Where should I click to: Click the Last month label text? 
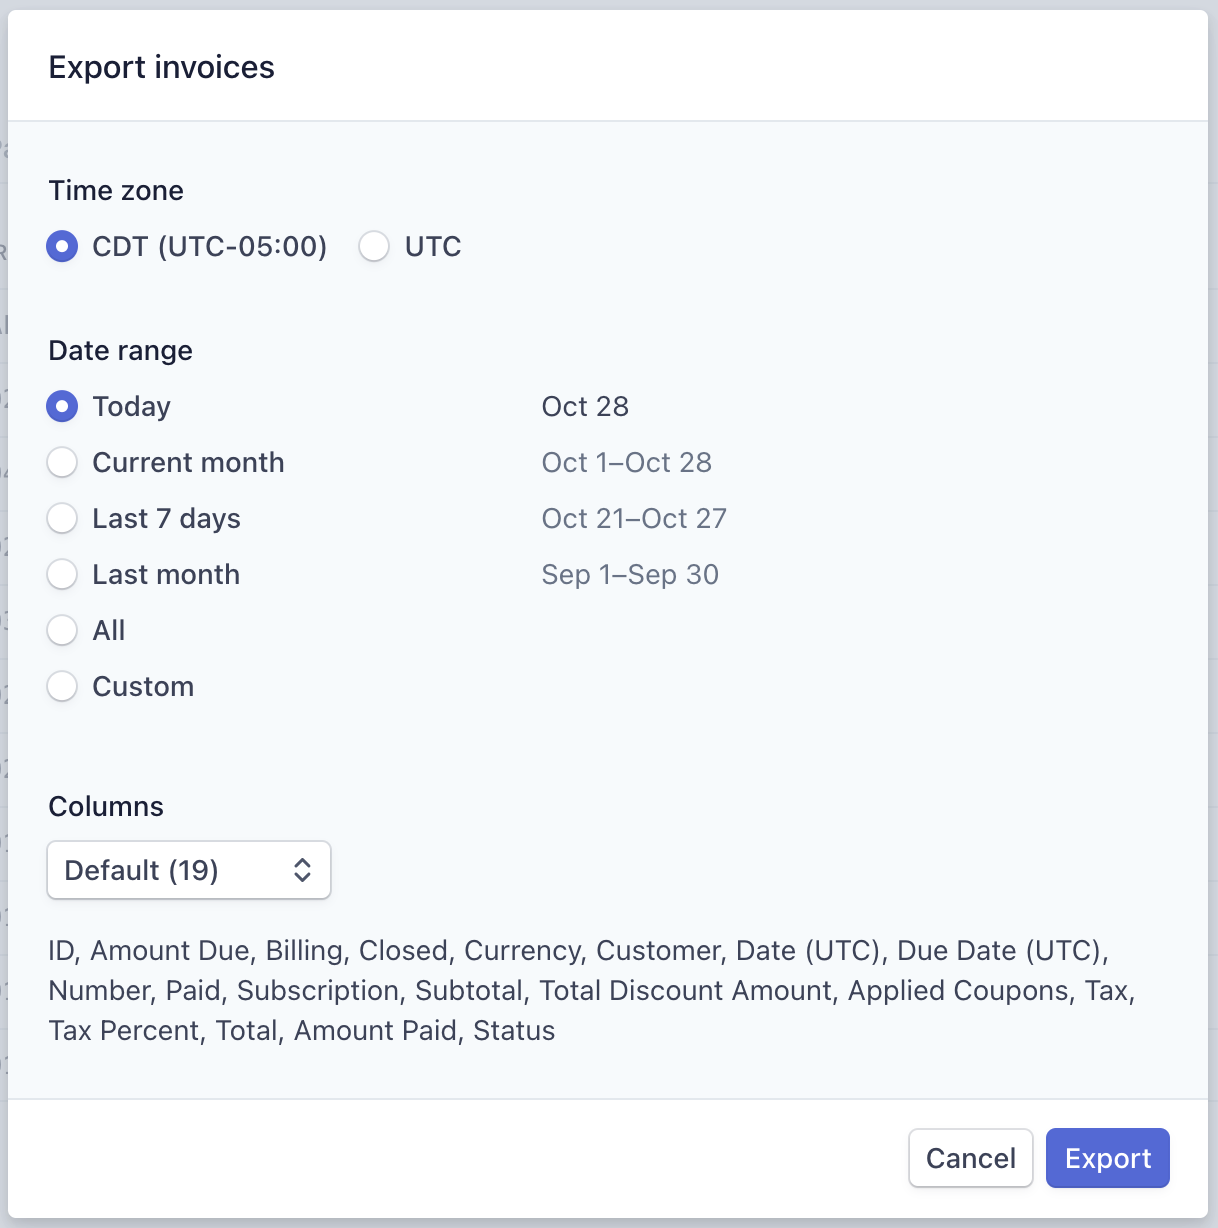click(166, 574)
